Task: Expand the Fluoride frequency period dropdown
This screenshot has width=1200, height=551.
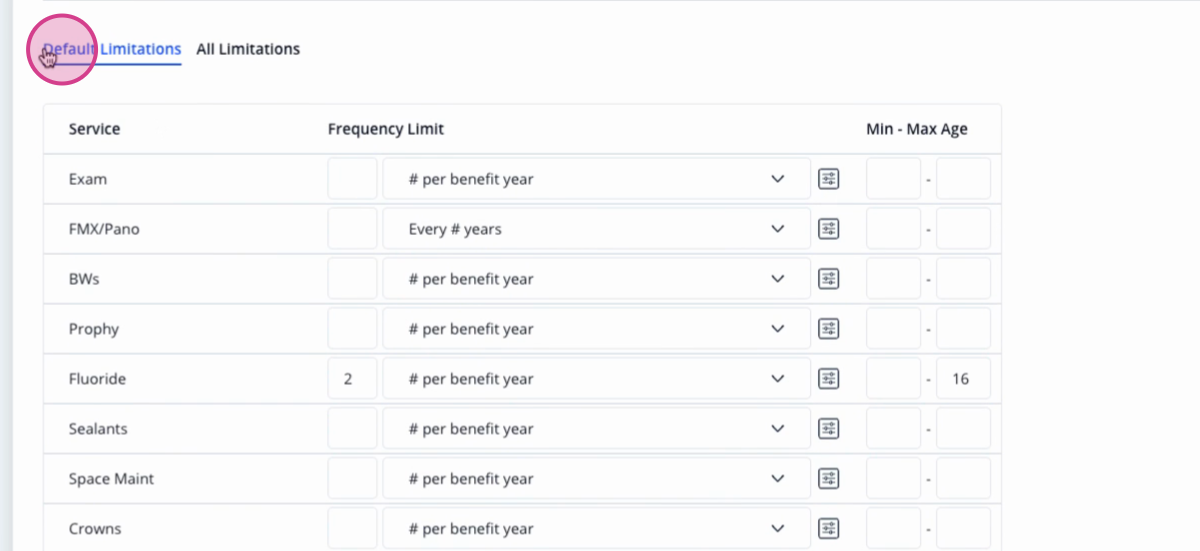Action: (597, 379)
